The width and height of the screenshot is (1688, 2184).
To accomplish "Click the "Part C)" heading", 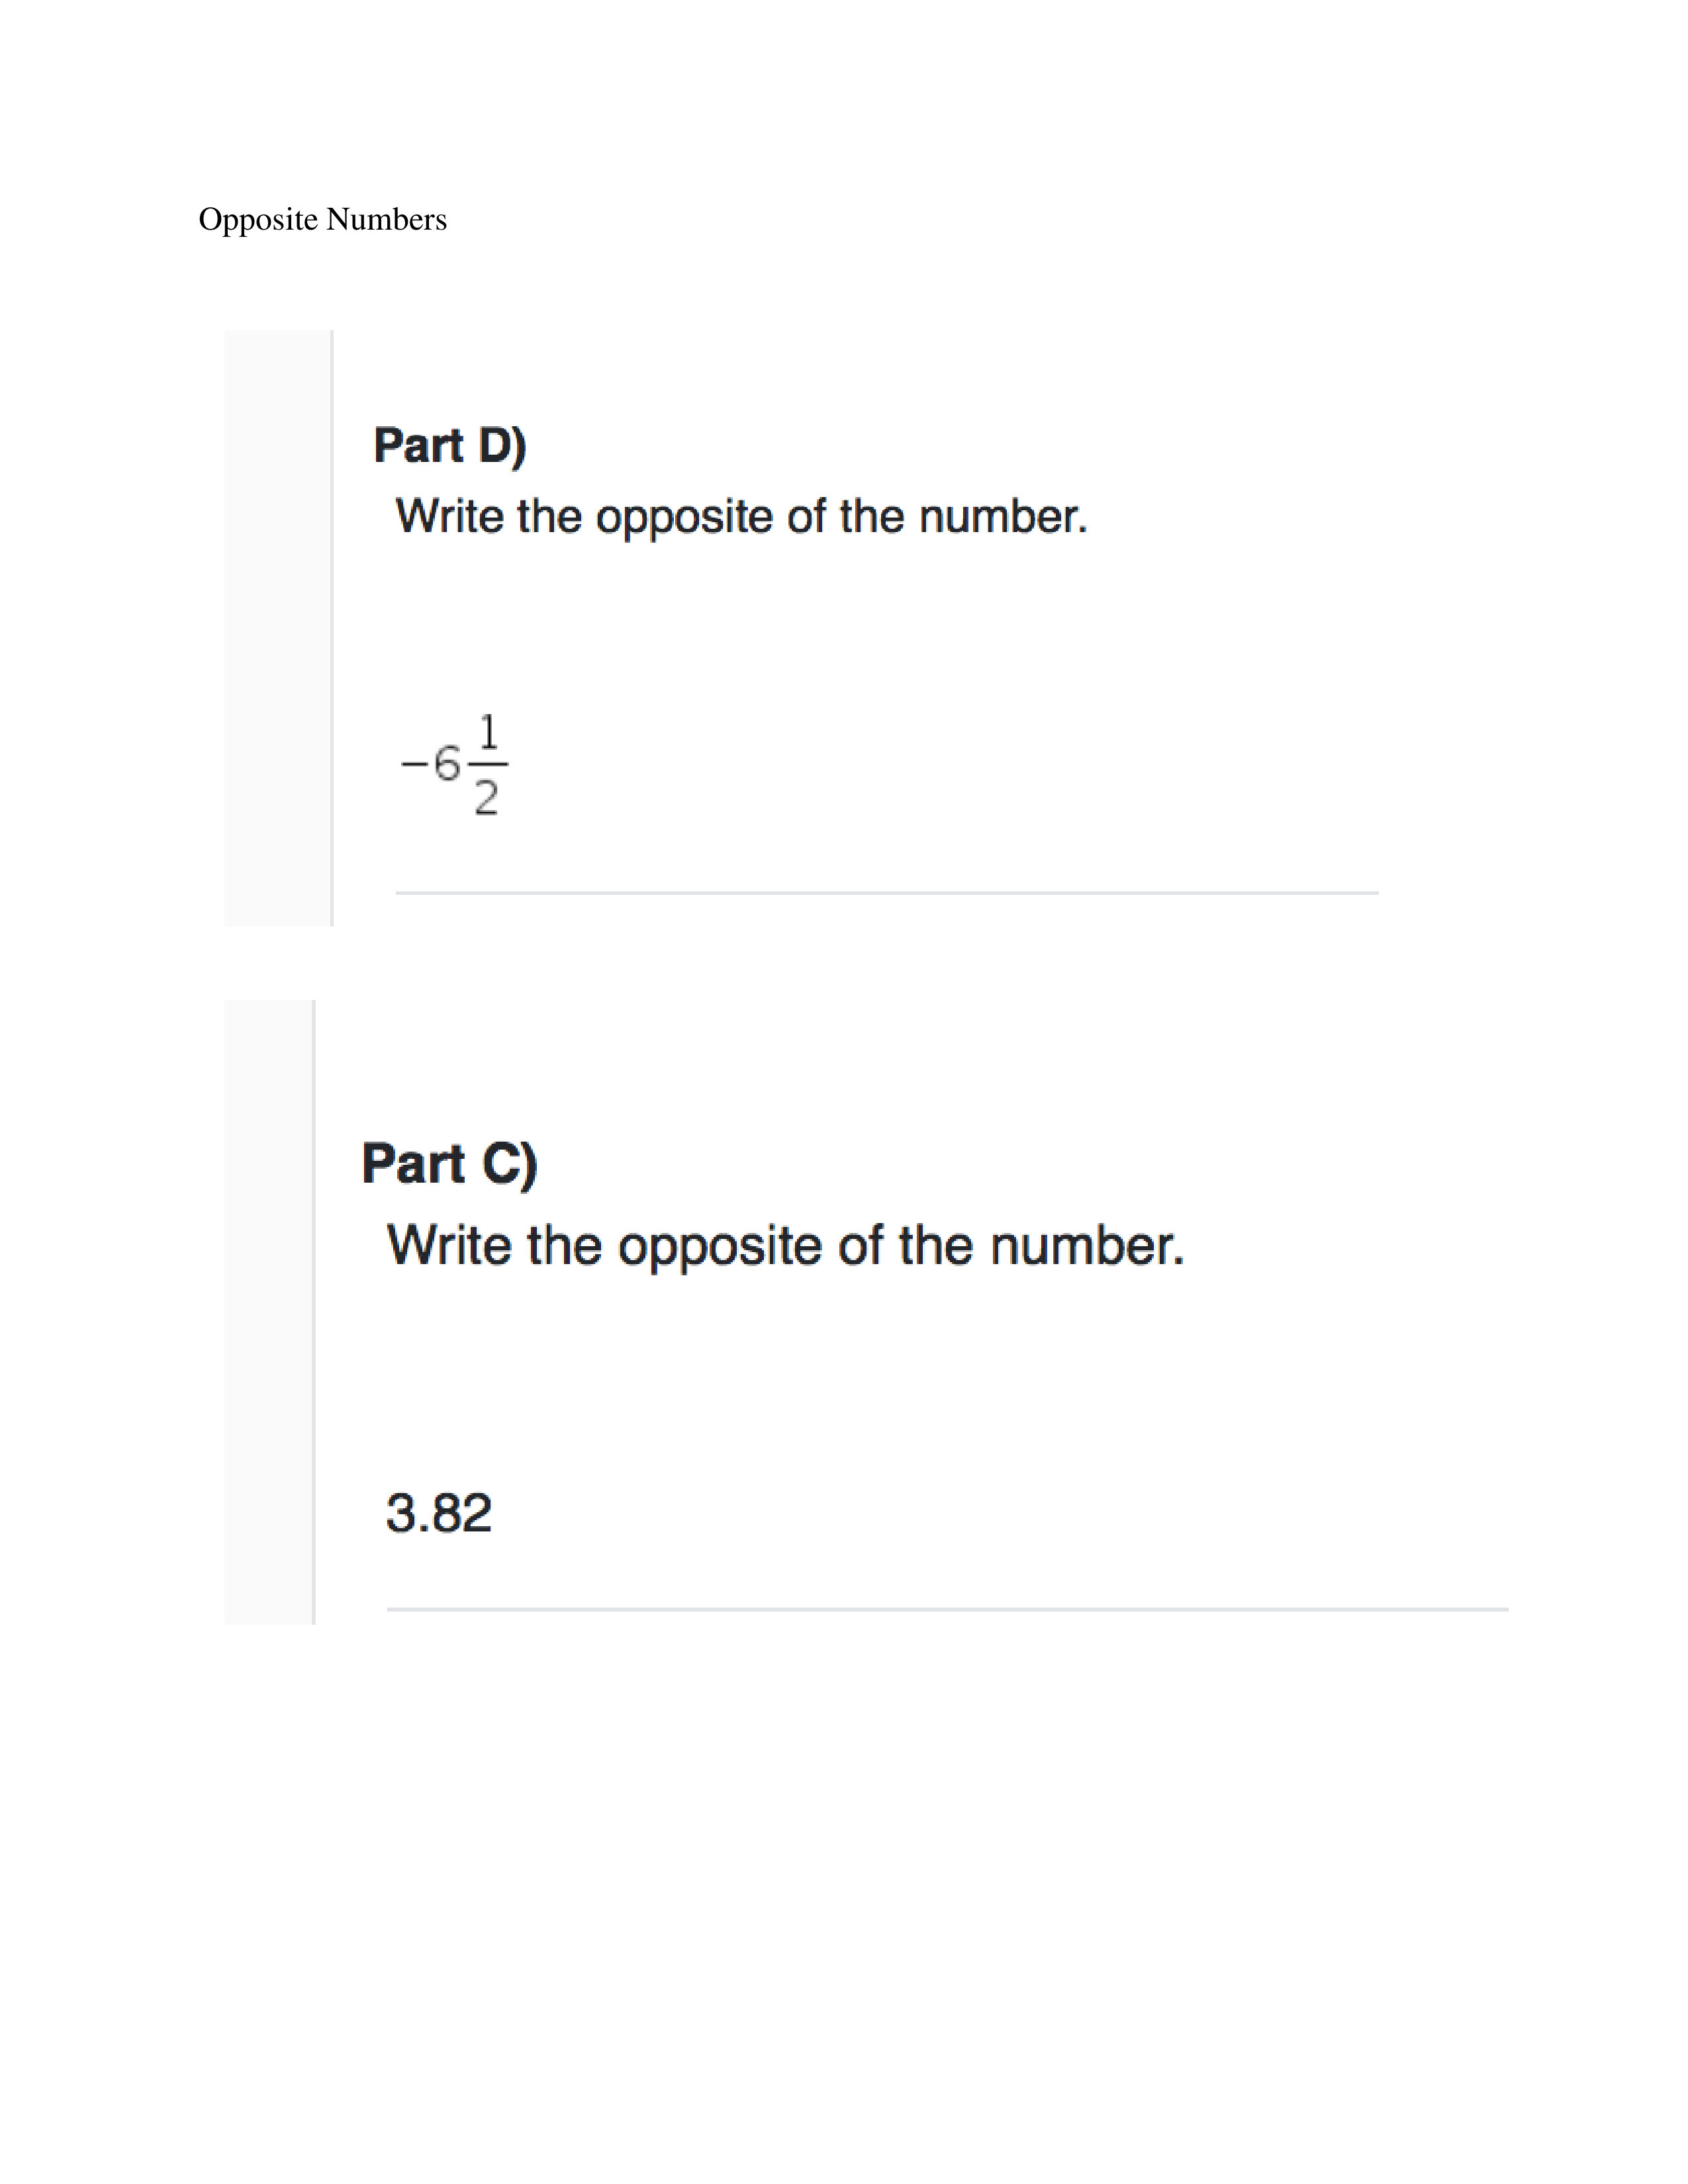I will click(449, 1163).
